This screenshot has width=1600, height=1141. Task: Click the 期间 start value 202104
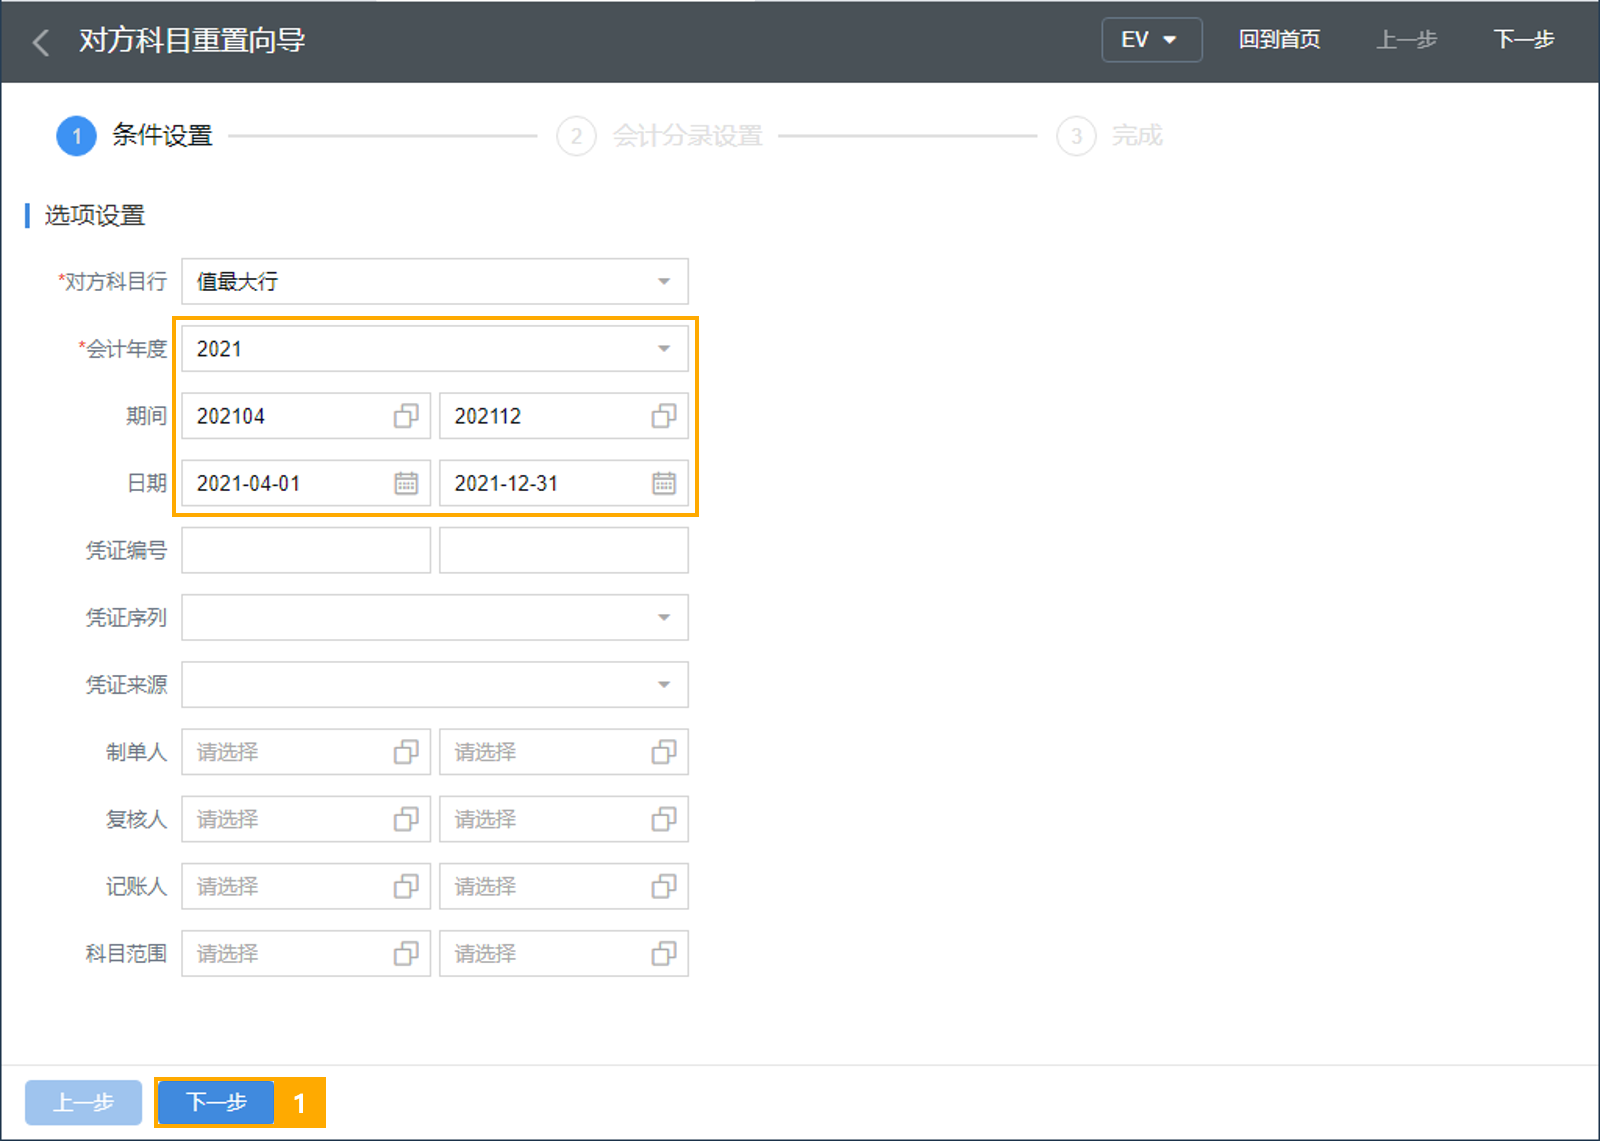click(231, 416)
